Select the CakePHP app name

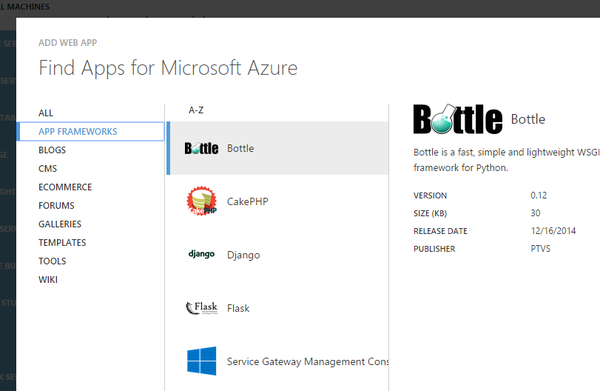point(248,202)
